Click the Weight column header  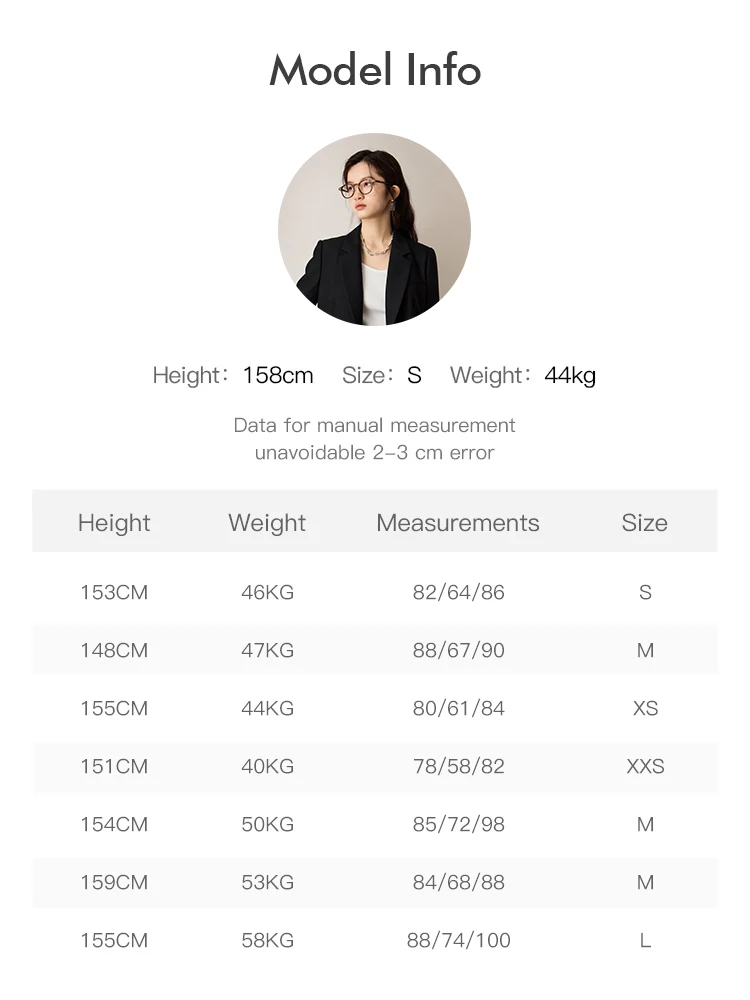tap(267, 522)
